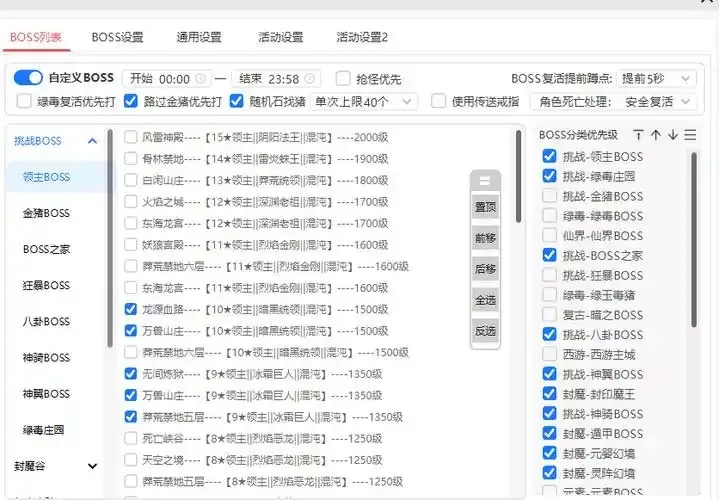The width and height of the screenshot is (719, 500).
Task: Click BOSS list vertical scrollbar
Action: (518, 177)
